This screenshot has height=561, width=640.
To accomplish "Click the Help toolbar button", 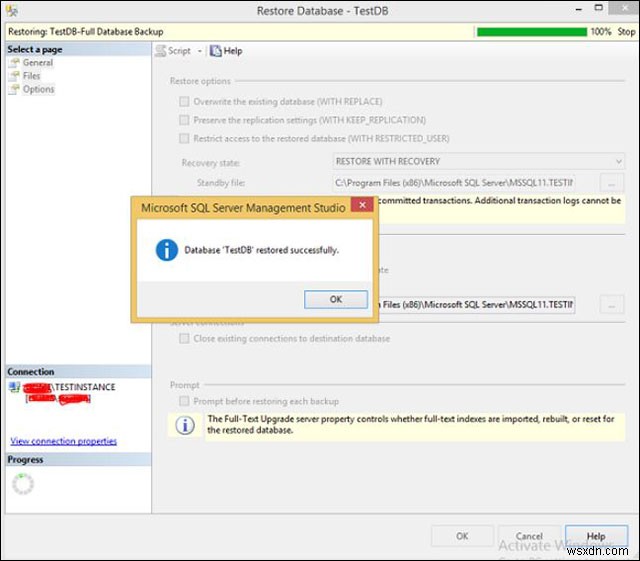I will [226, 51].
